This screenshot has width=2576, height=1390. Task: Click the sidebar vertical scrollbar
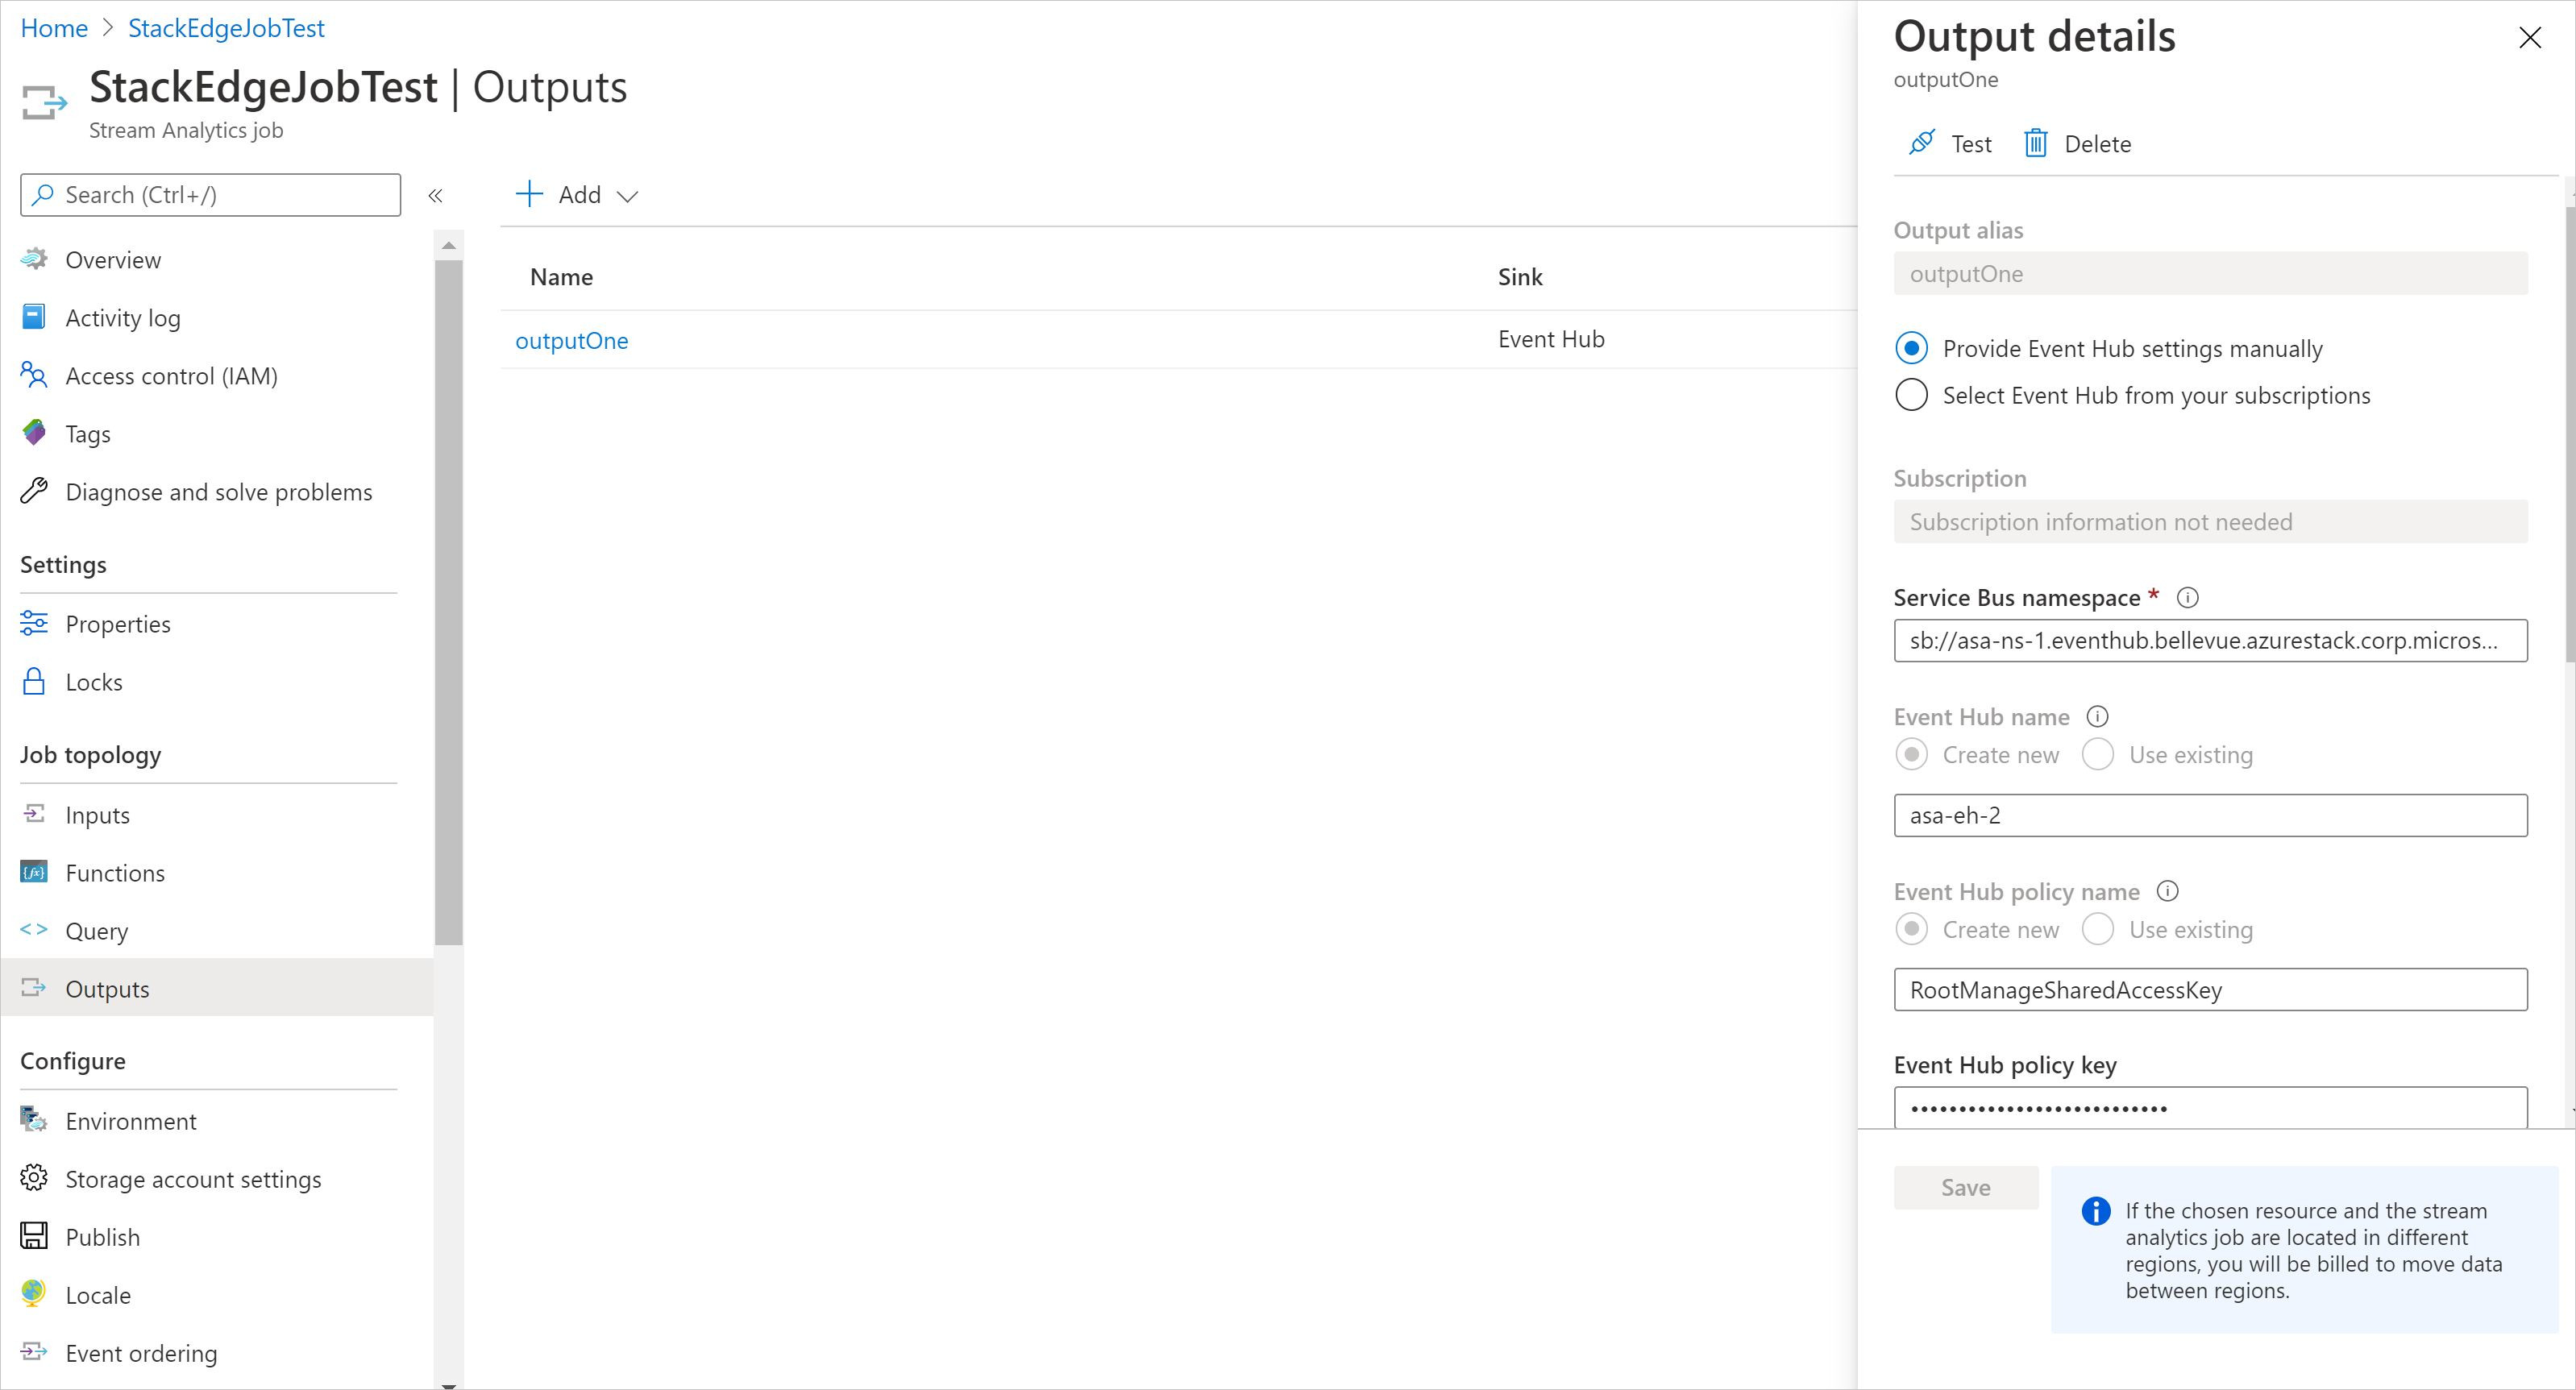click(x=448, y=600)
